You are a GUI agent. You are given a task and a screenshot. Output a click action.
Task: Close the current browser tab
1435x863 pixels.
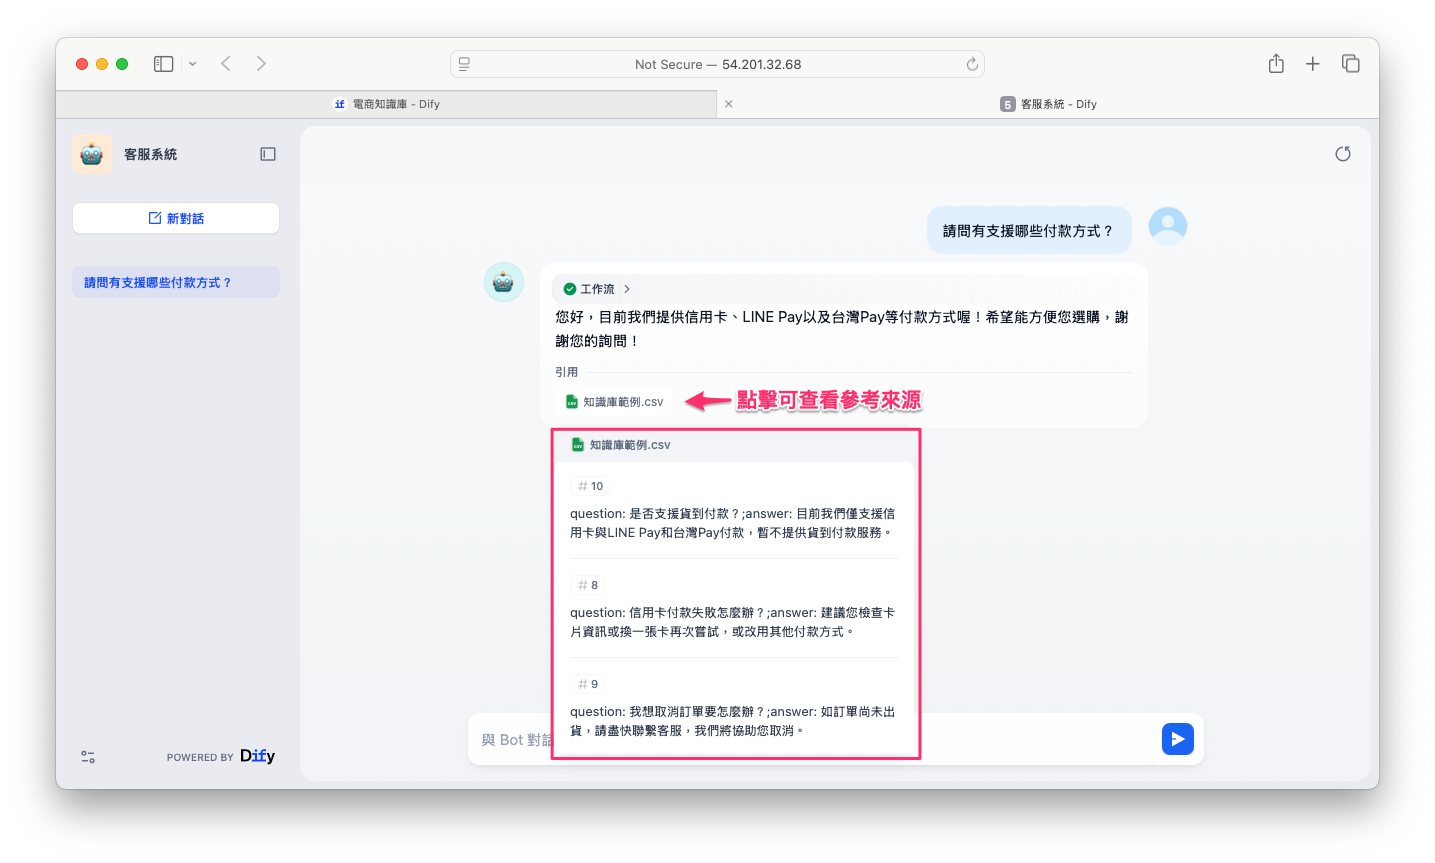click(728, 104)
